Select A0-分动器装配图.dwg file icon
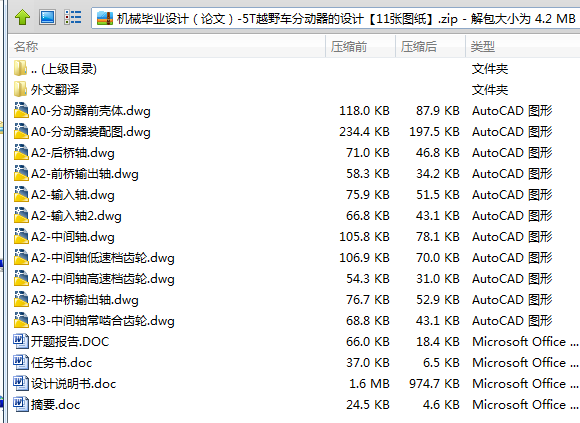Image resolution: width=580 pixels, height=423 pixels. coord(21,131)
